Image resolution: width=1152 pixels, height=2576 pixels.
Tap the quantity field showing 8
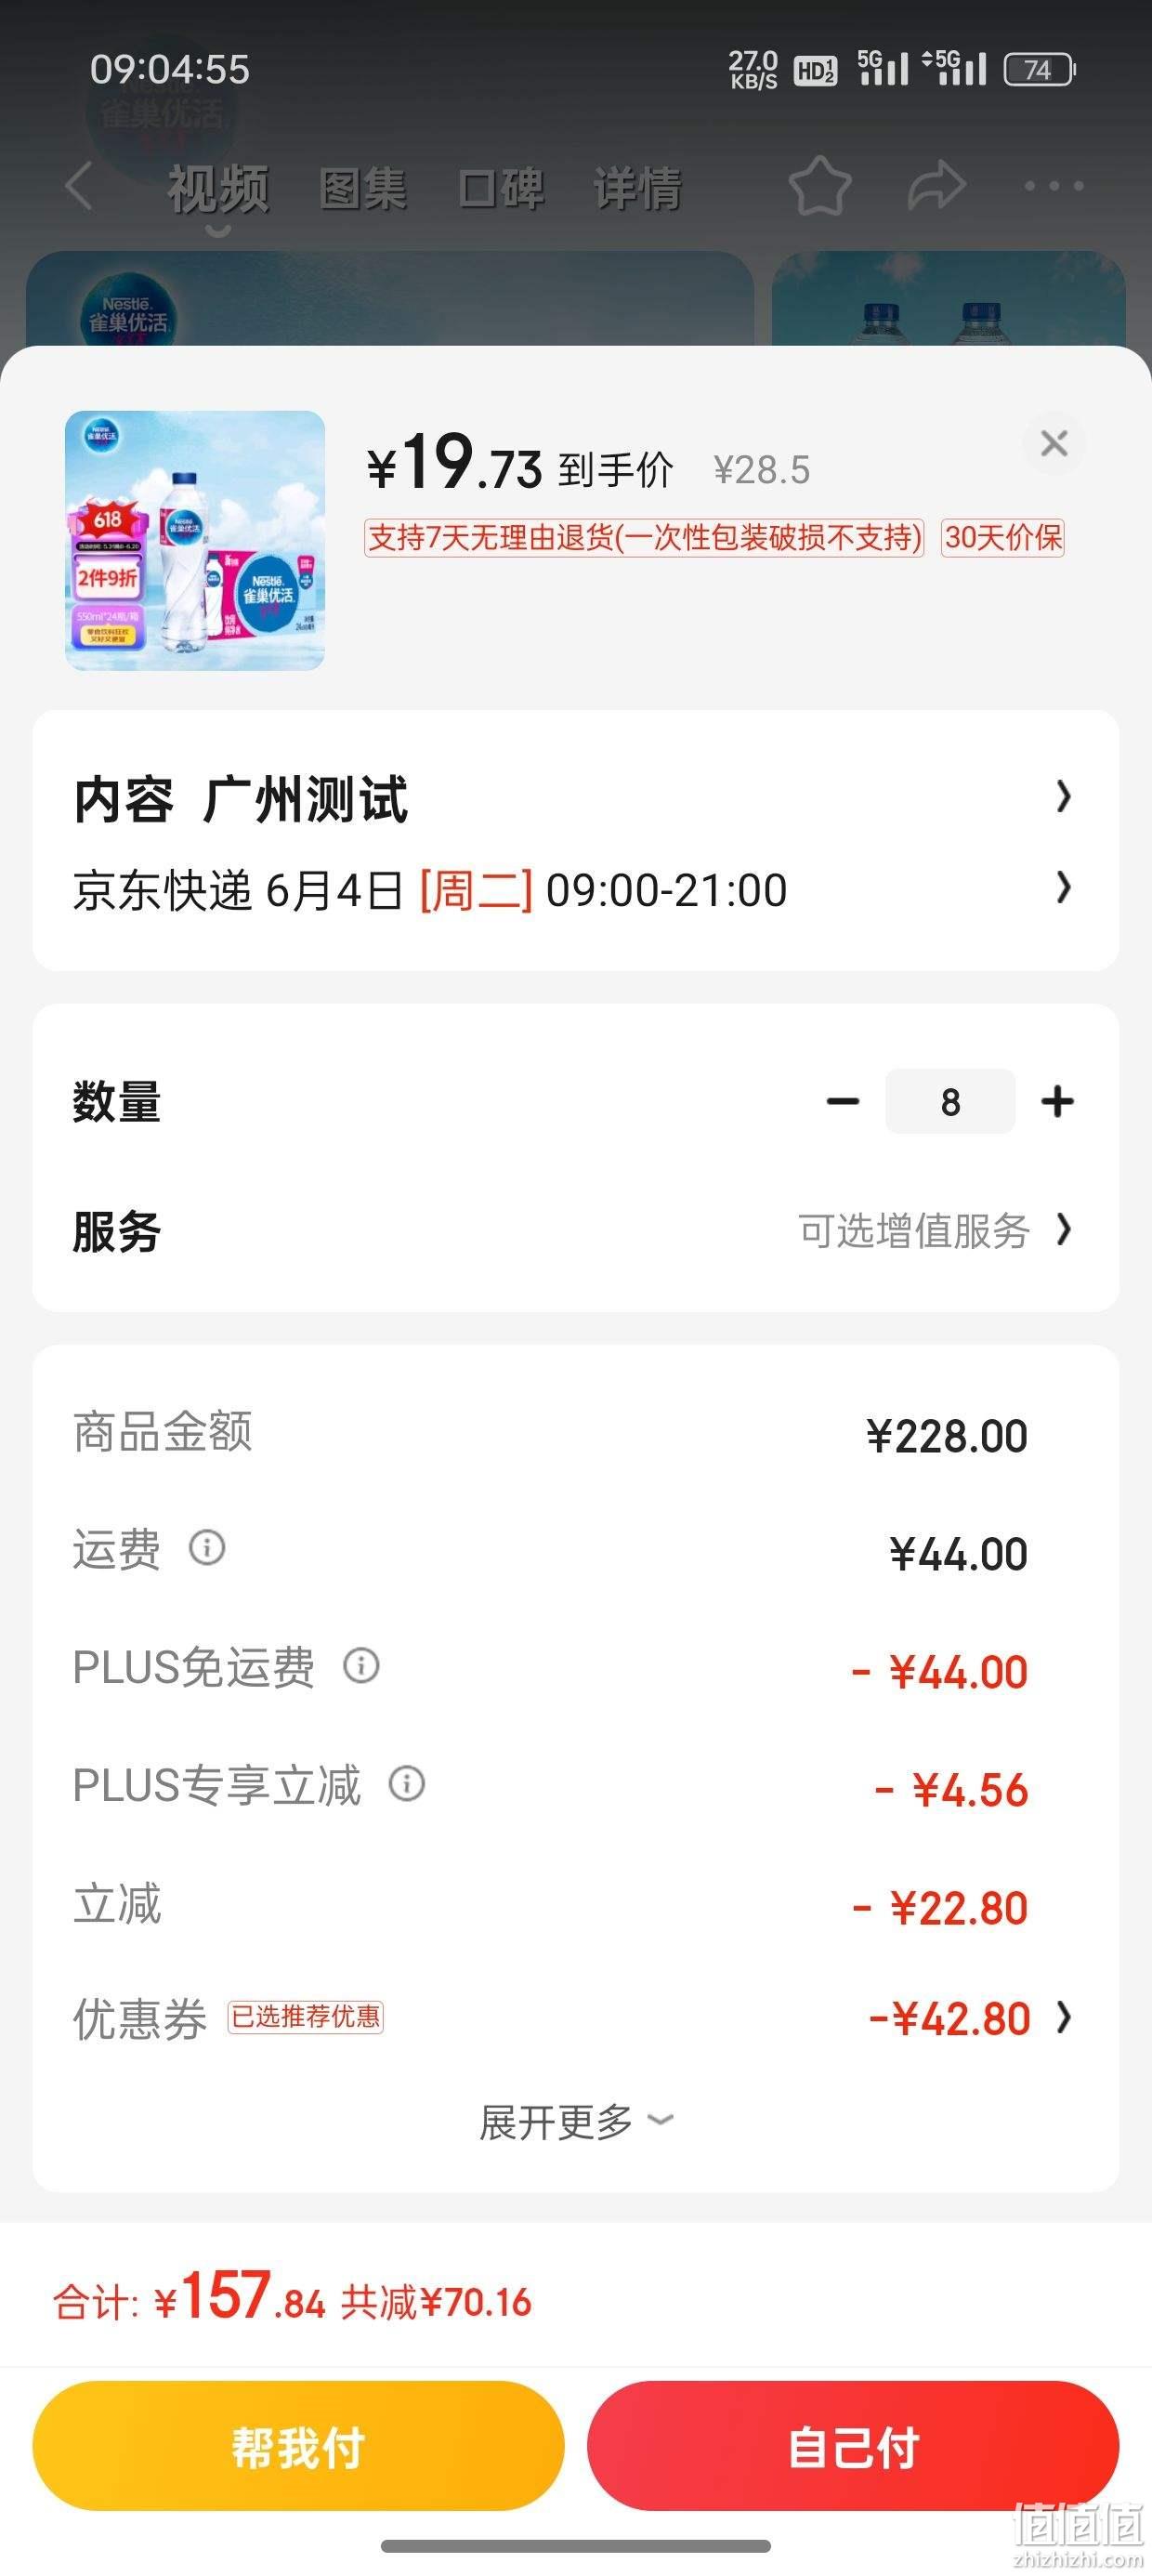(950, 1101)
